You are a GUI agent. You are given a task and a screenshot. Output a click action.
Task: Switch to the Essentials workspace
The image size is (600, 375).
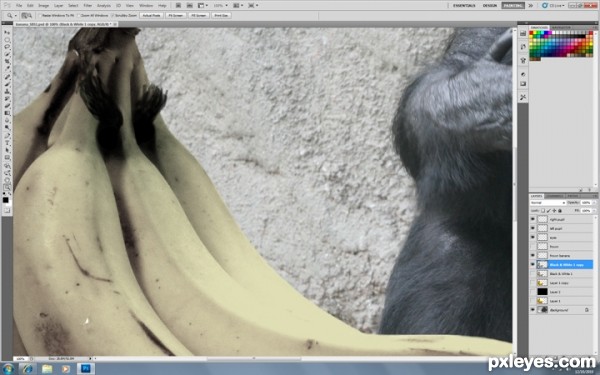464,5
